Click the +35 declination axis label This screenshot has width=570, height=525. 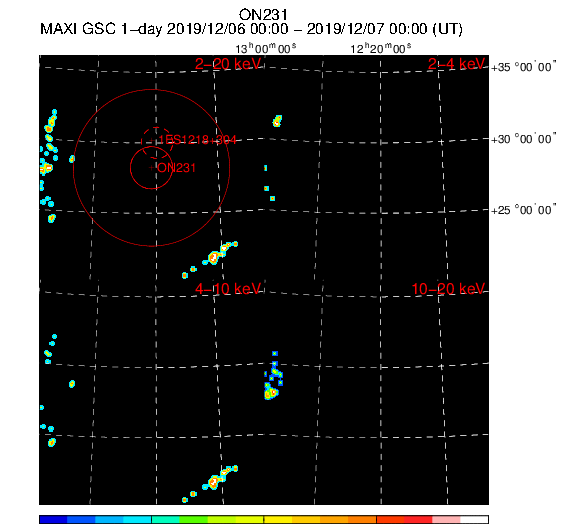[523, 67]
